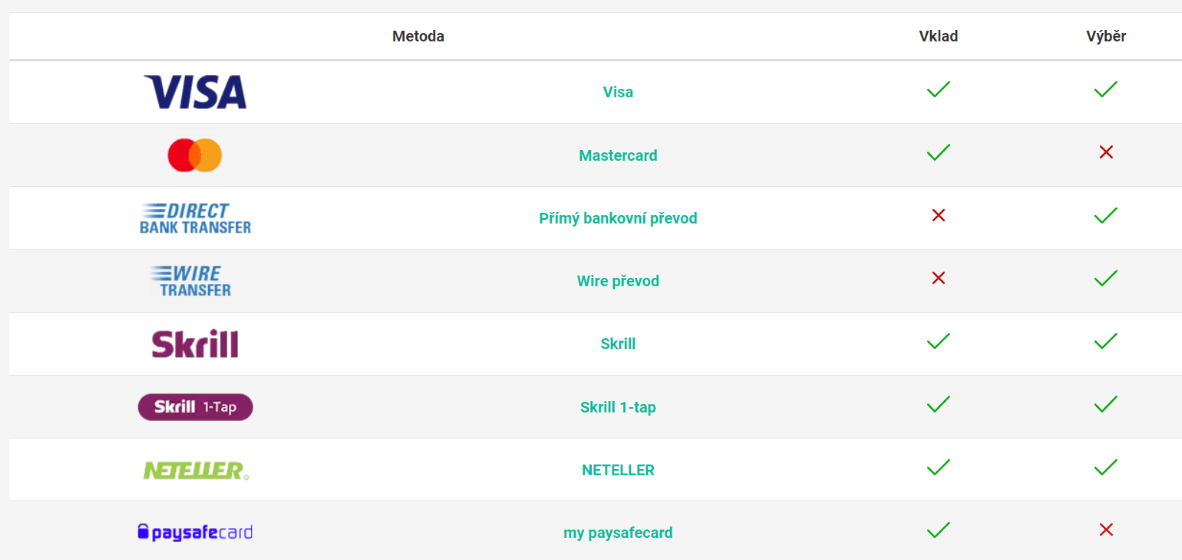Click the Visa logo
Viewport: 1182px width, 560px height.
(x=195, y=92)
